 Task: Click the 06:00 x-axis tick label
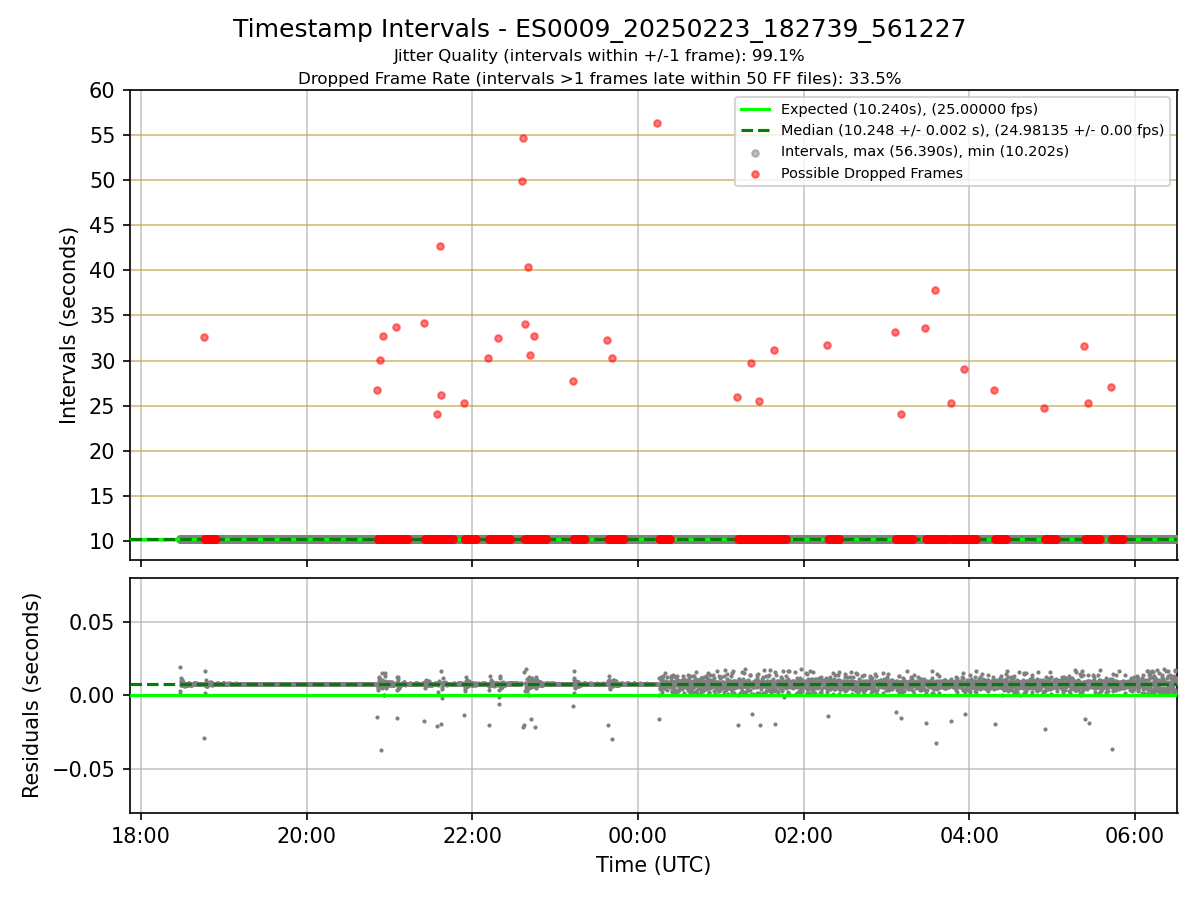tap(1135, 836)
